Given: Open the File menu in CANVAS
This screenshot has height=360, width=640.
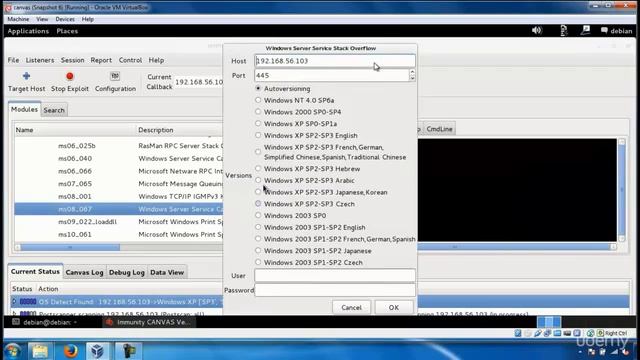Looking at the screenshot, I should click(13, 60).
